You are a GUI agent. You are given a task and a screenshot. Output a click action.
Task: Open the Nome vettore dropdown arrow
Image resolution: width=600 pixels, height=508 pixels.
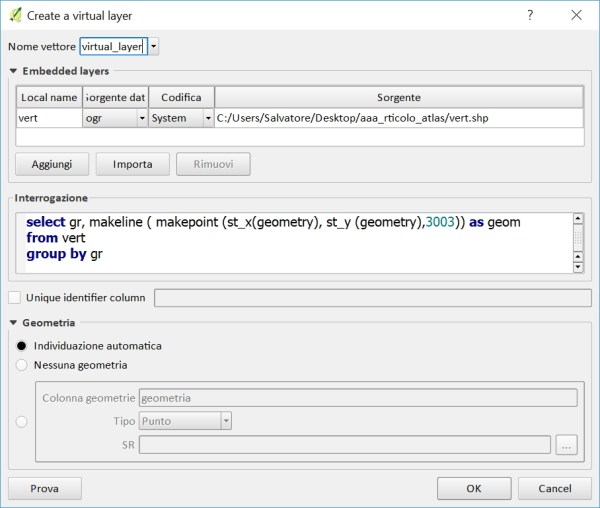[x=154, y=47]
